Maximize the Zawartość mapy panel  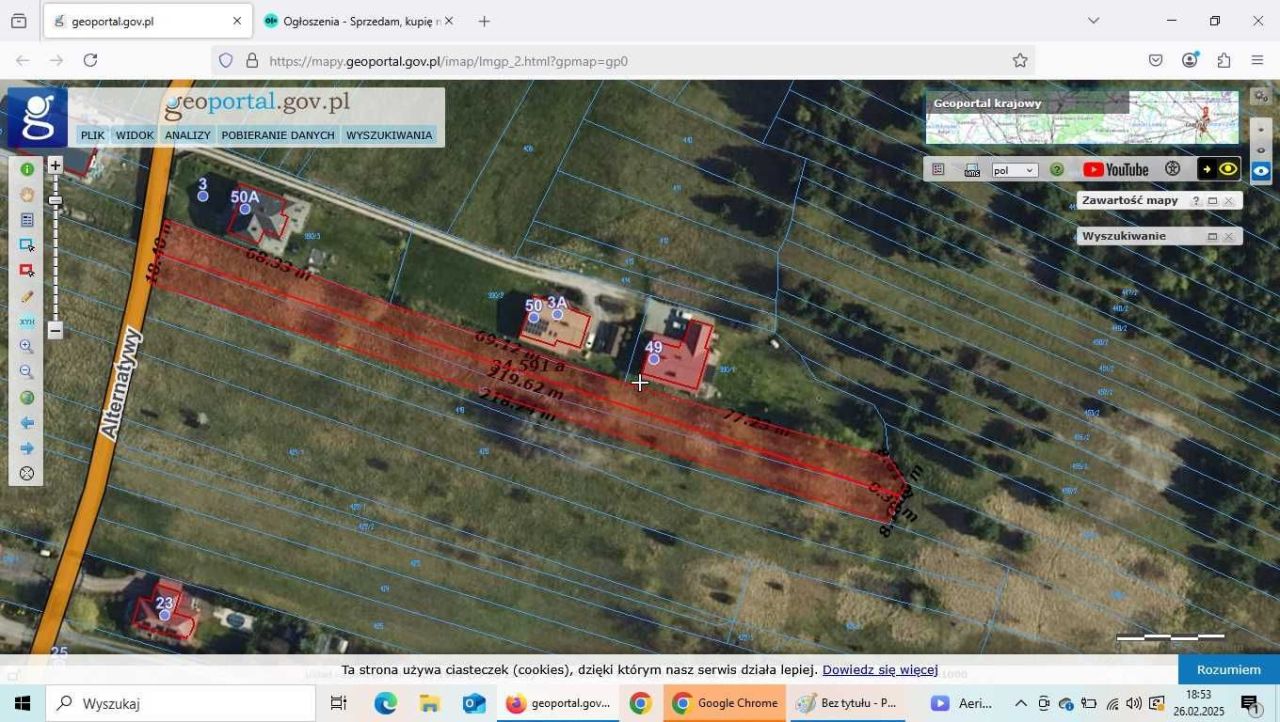point(1212,201)
